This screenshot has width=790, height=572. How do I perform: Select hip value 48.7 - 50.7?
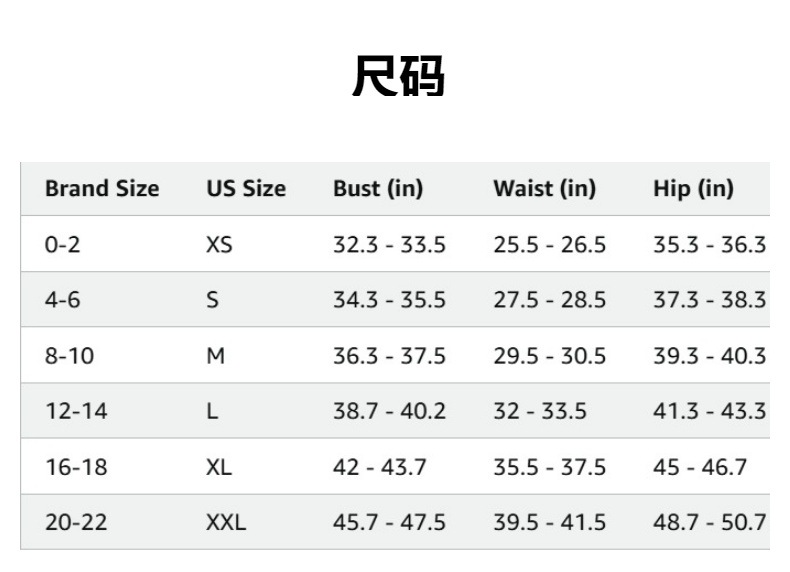tap(709, 522)
